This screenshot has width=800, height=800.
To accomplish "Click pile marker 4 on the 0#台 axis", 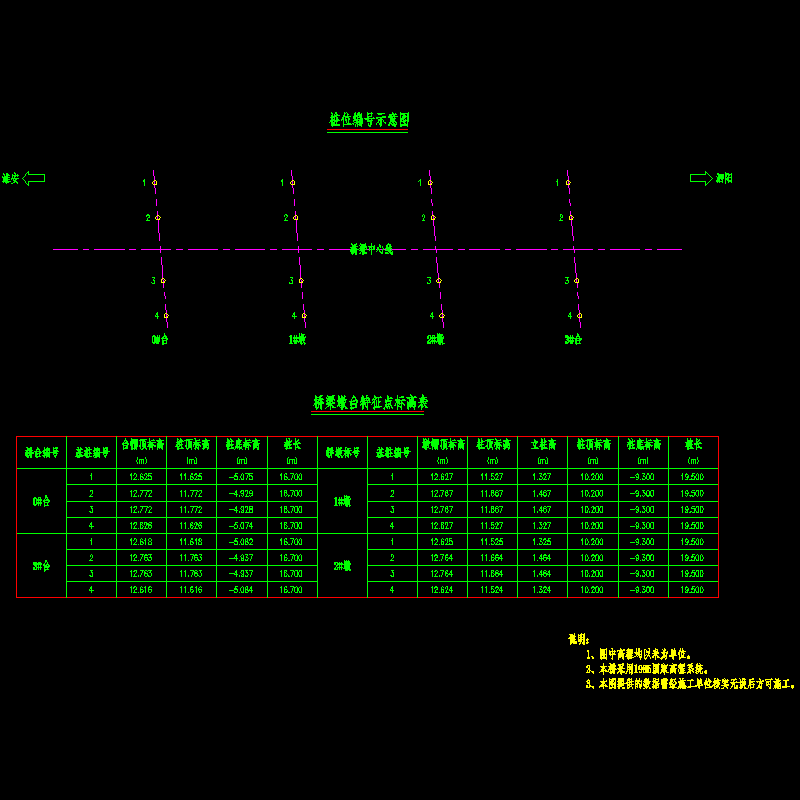I will point(166,316).
